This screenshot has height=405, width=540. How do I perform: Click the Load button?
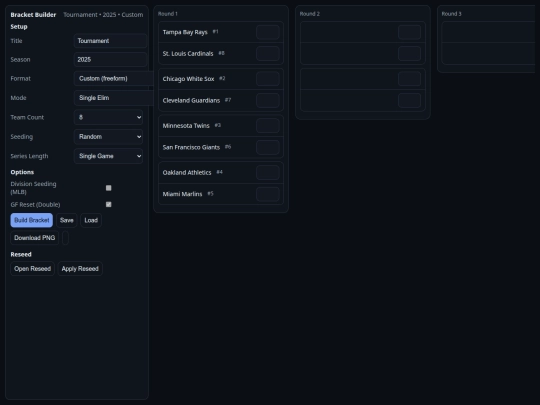pyautogui.click(x=91, y=220)
